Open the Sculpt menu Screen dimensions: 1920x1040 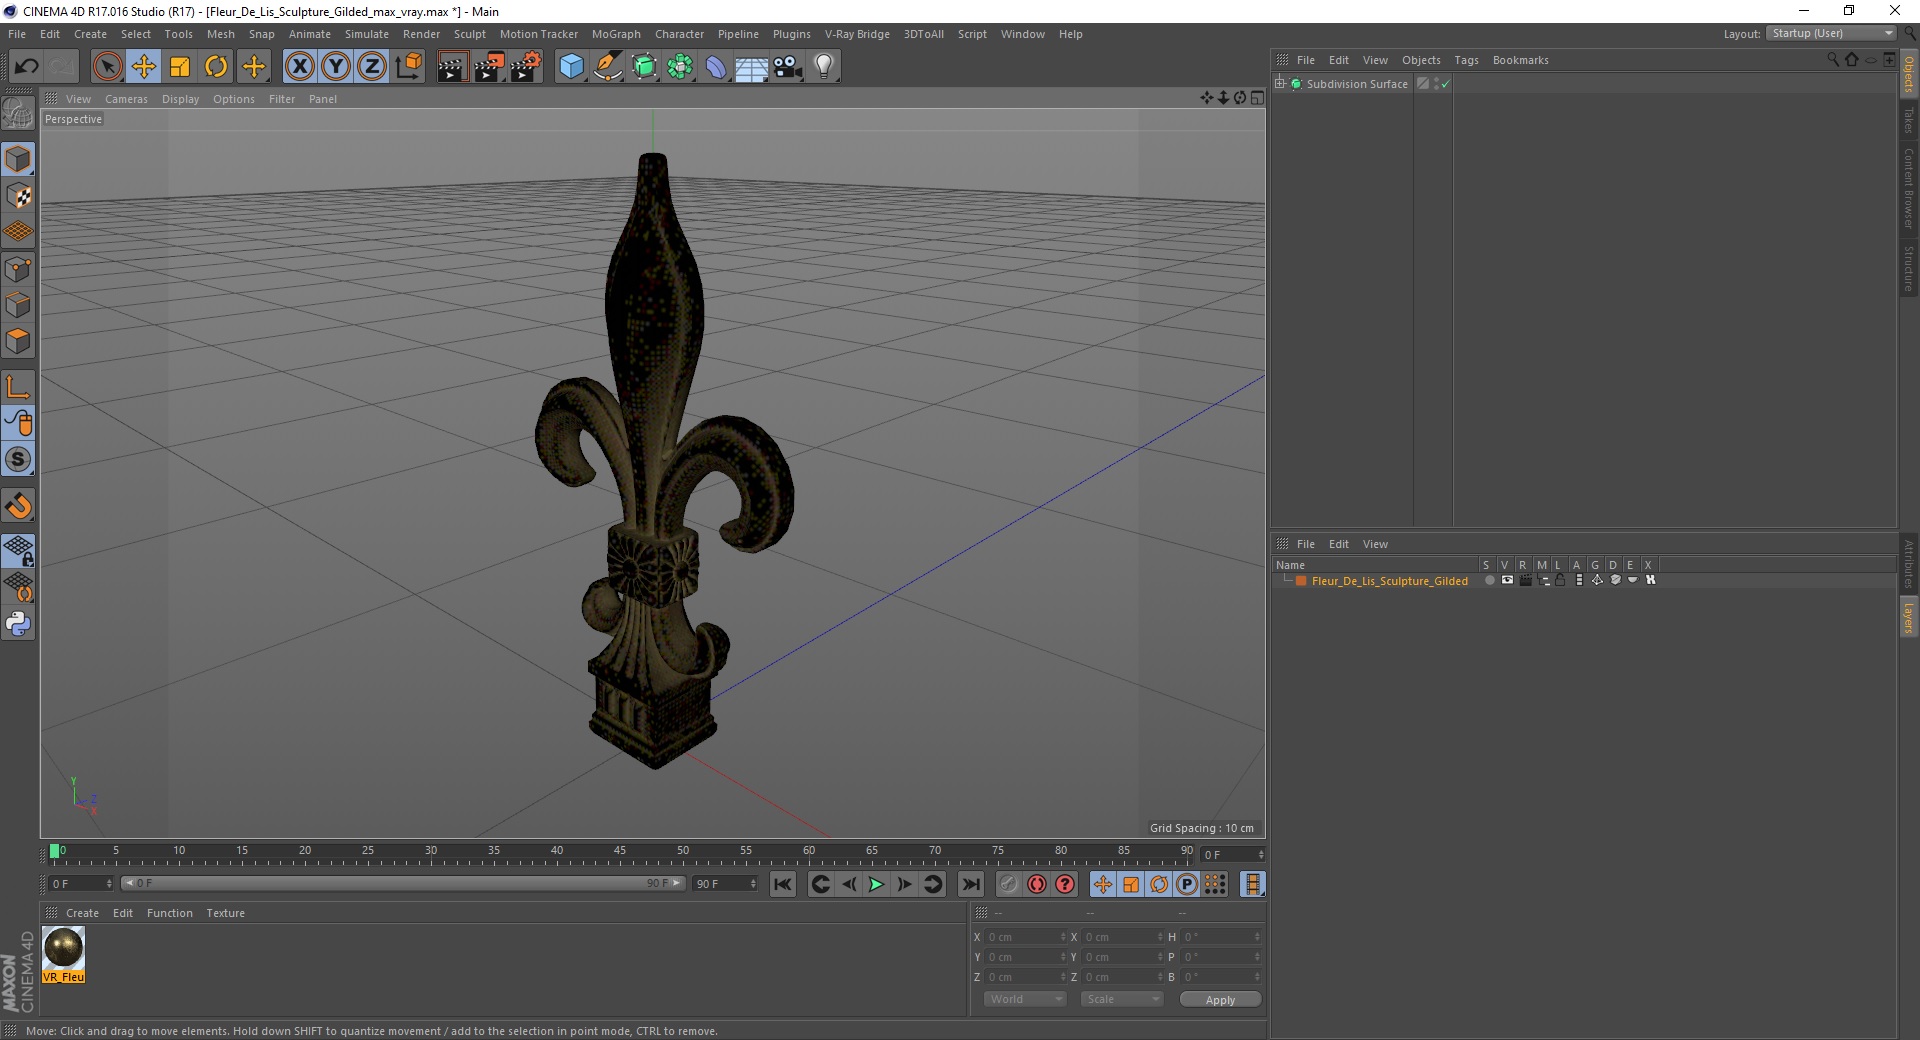click(x=469, y=34)
